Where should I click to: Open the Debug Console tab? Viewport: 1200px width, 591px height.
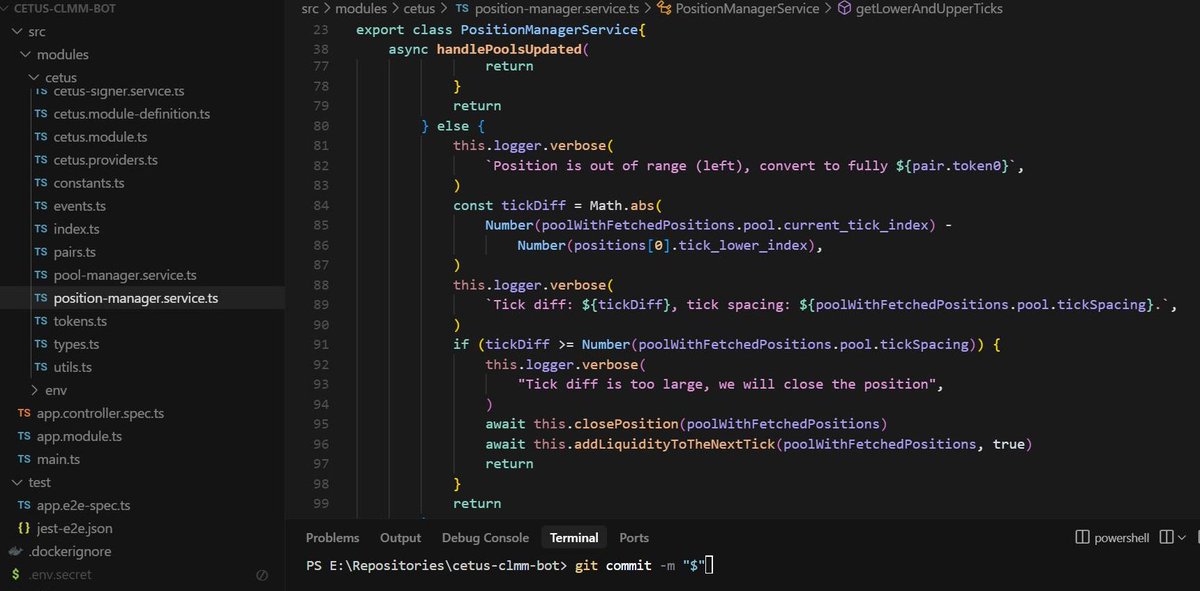click(485, 537)
